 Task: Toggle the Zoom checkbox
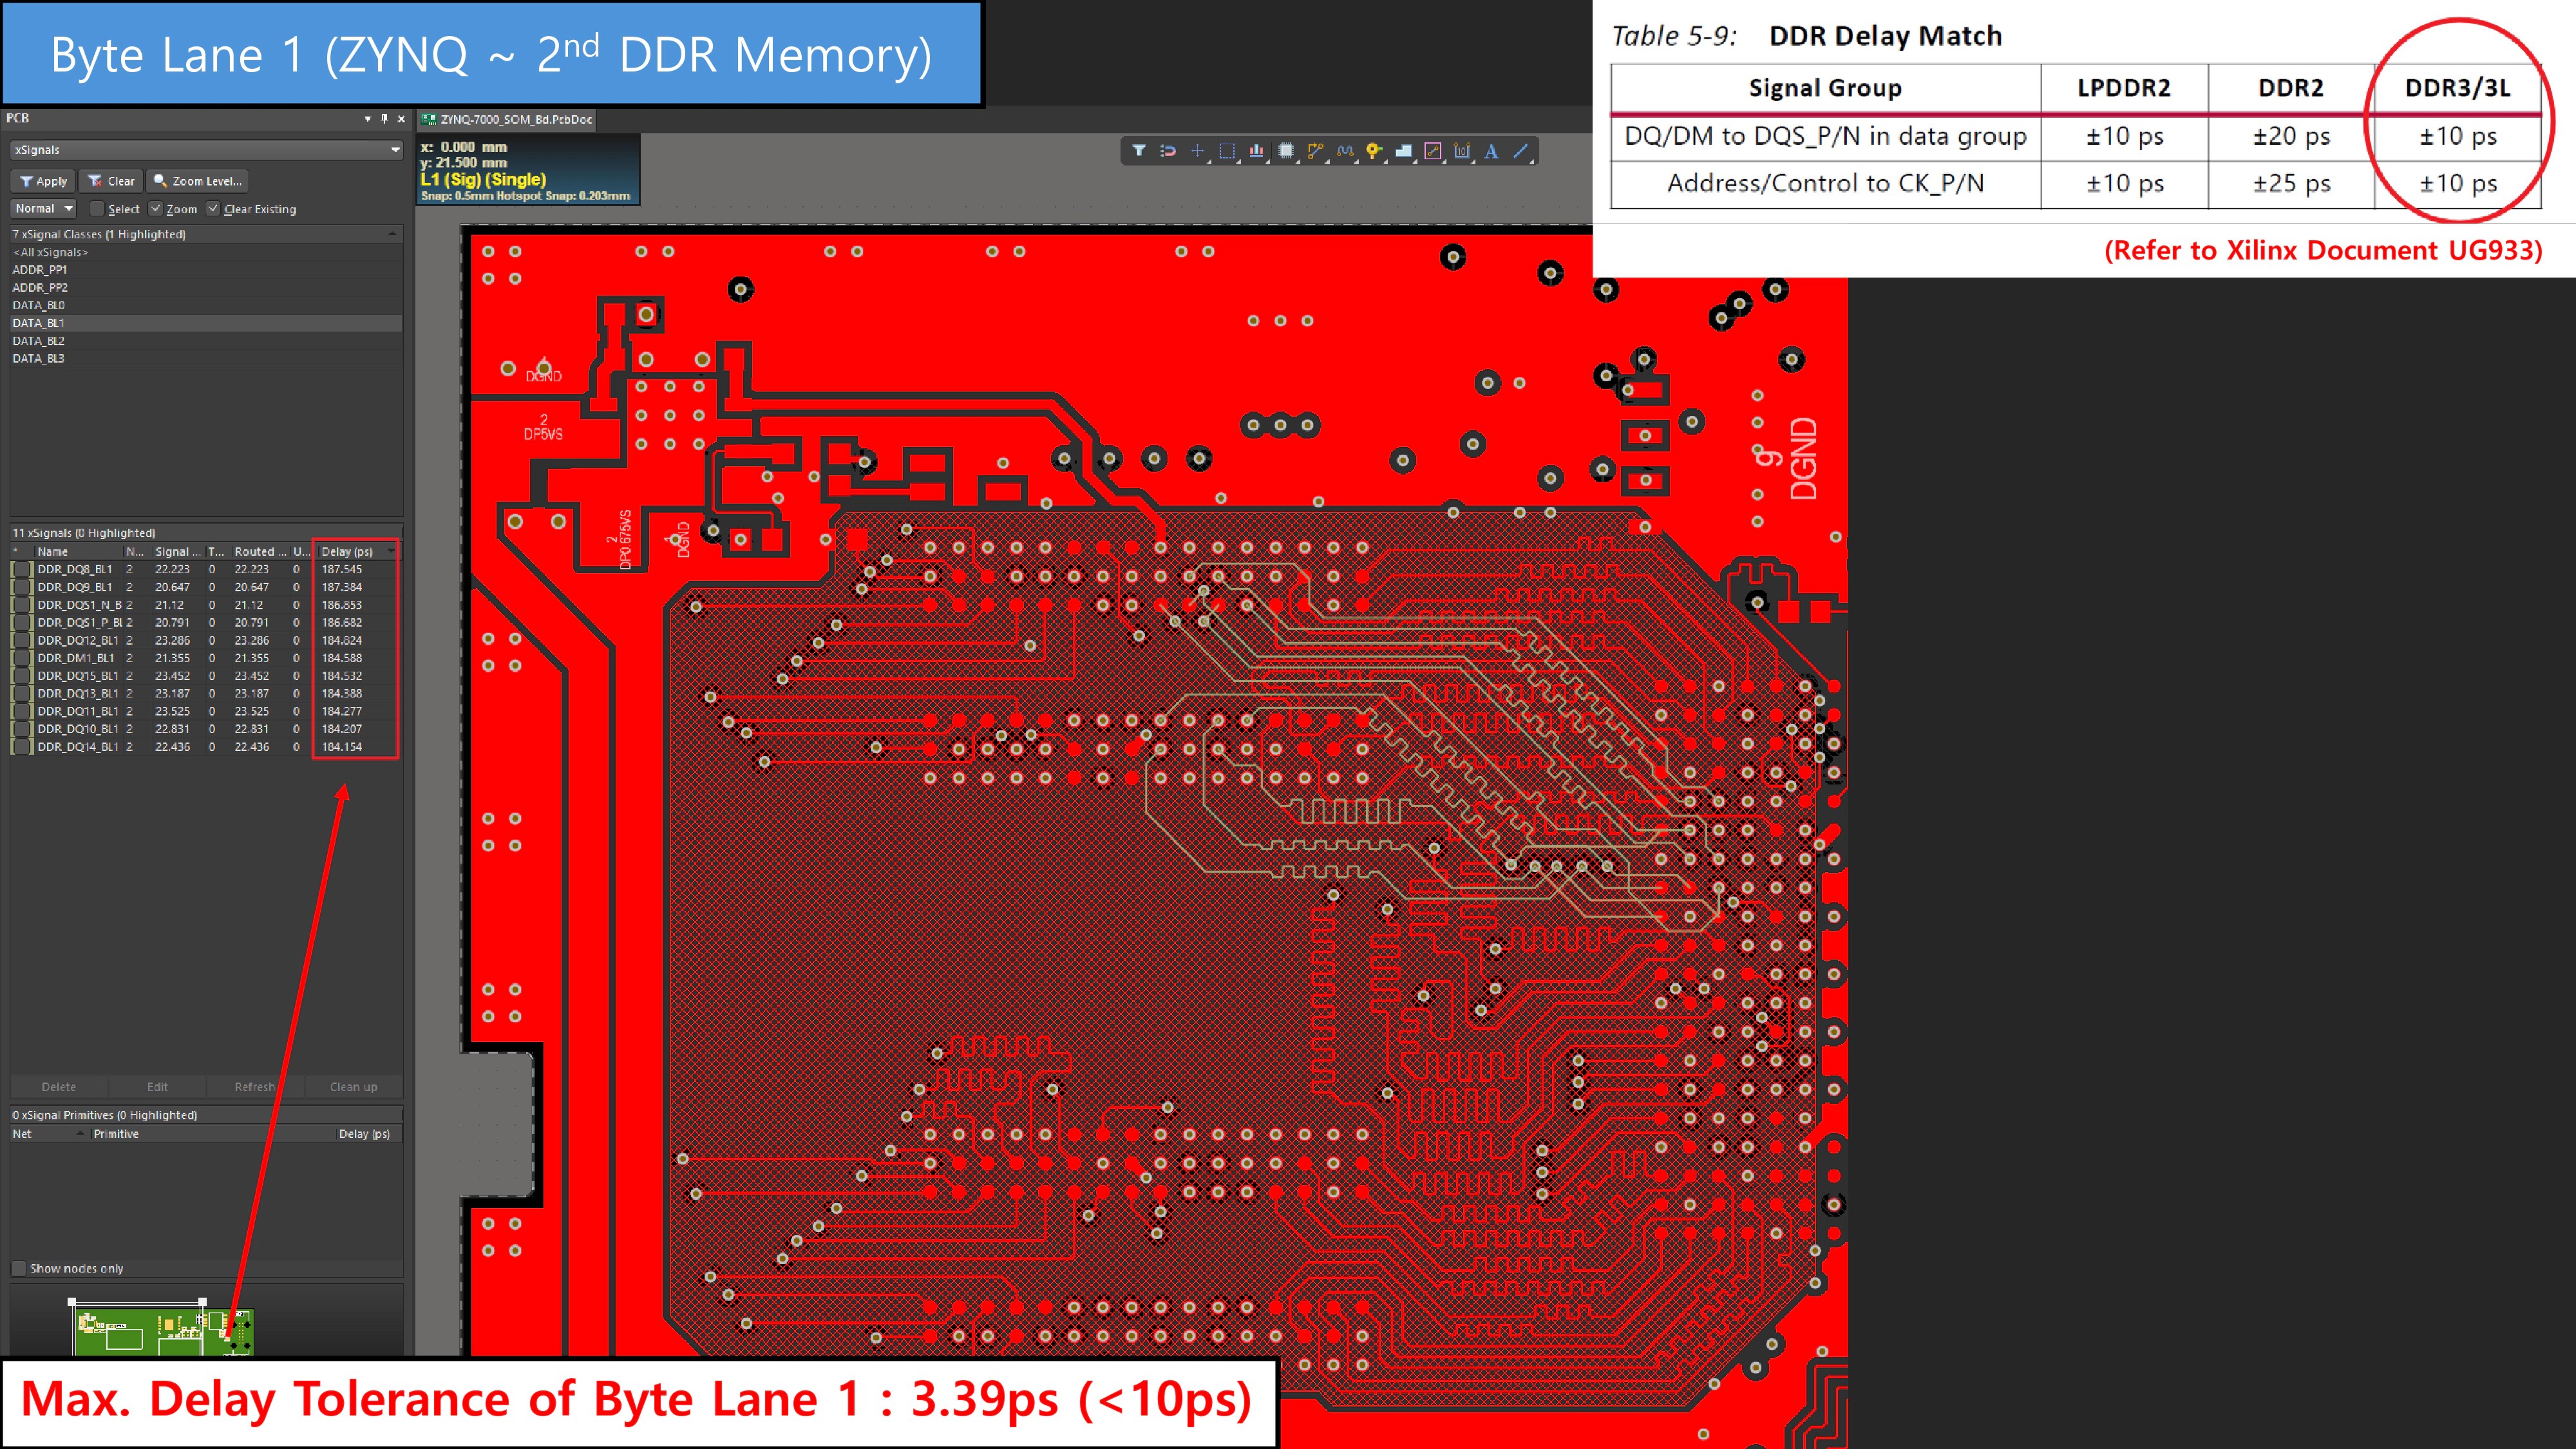click(156, 208)
